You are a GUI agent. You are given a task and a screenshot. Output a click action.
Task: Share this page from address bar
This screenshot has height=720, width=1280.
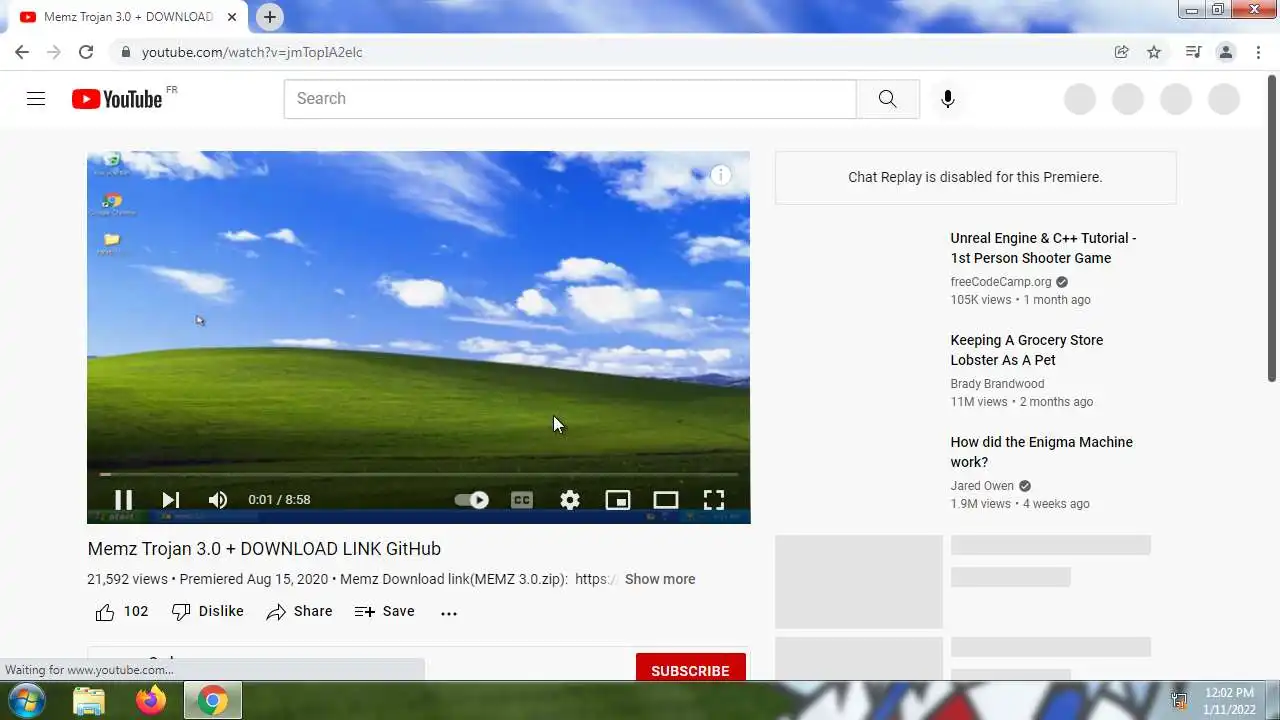click(1122, 52)
